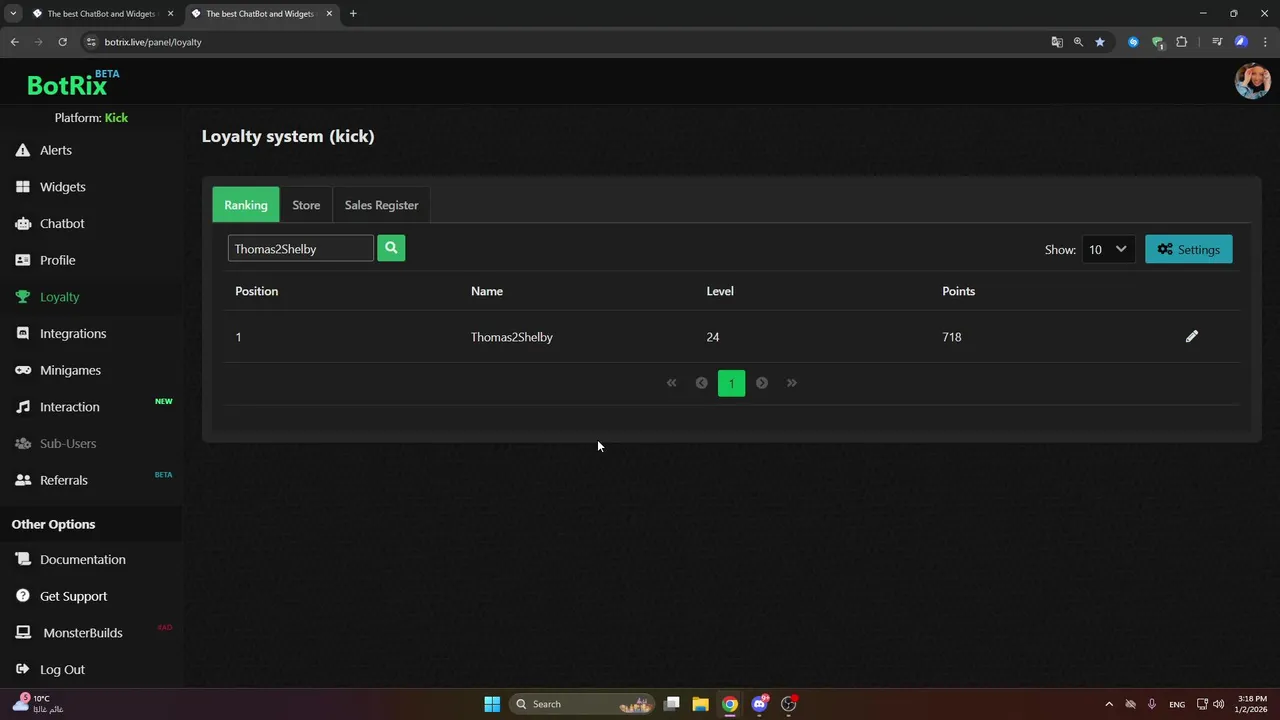Show hidden system tray icons

tap(1108, 704)
